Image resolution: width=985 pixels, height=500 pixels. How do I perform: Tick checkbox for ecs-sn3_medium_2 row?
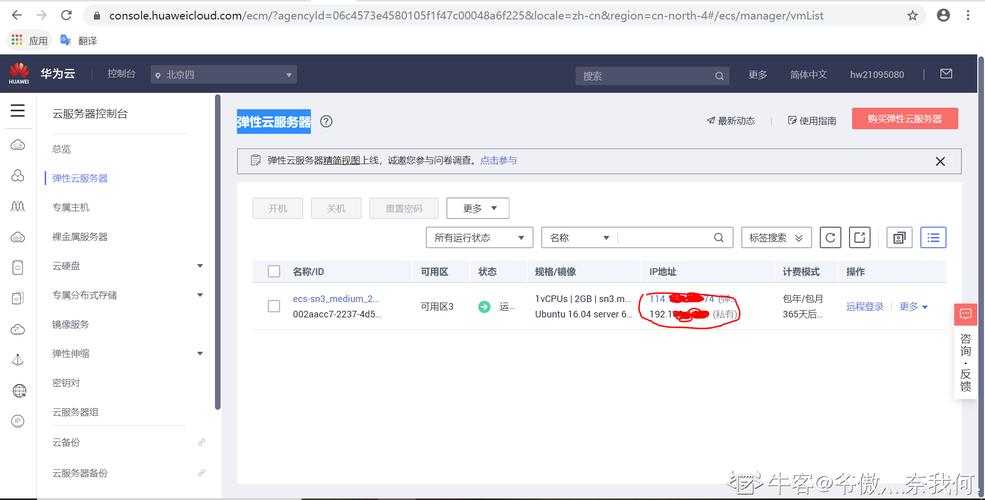click(274, 306)
